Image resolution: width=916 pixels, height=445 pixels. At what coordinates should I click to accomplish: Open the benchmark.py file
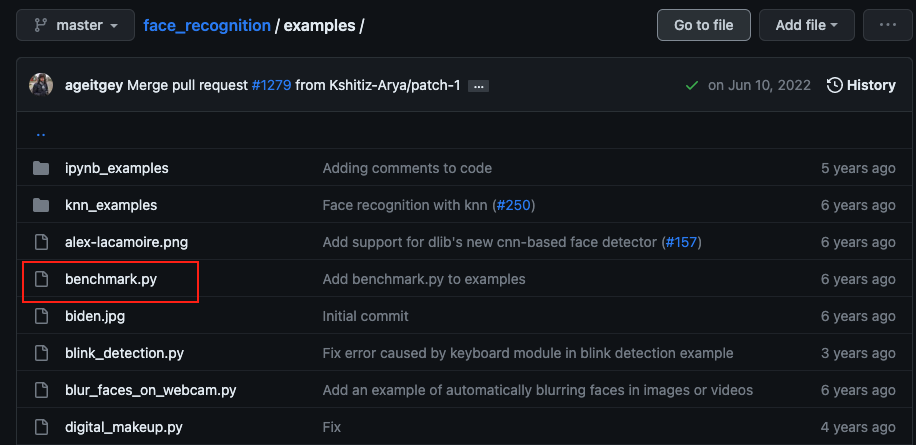[x=111, y=279]
